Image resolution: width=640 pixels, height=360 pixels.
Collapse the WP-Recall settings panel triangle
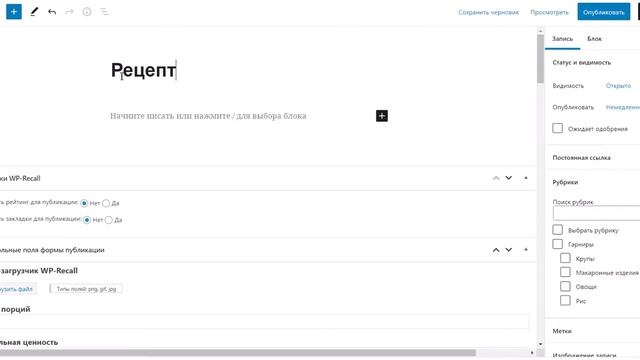(526, 178)
